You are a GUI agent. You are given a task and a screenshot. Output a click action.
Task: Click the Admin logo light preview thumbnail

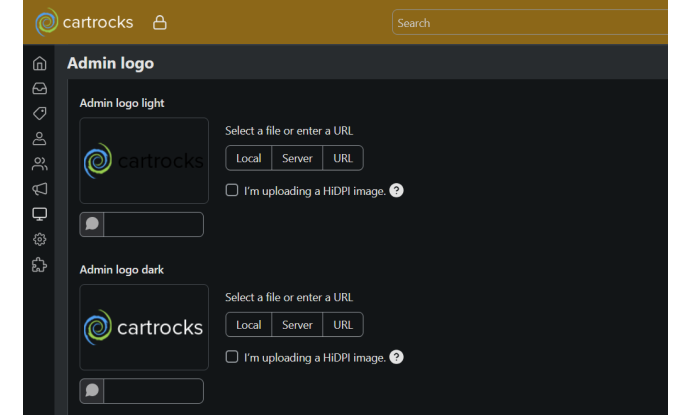pyautogui.click(x=144, y=160)
